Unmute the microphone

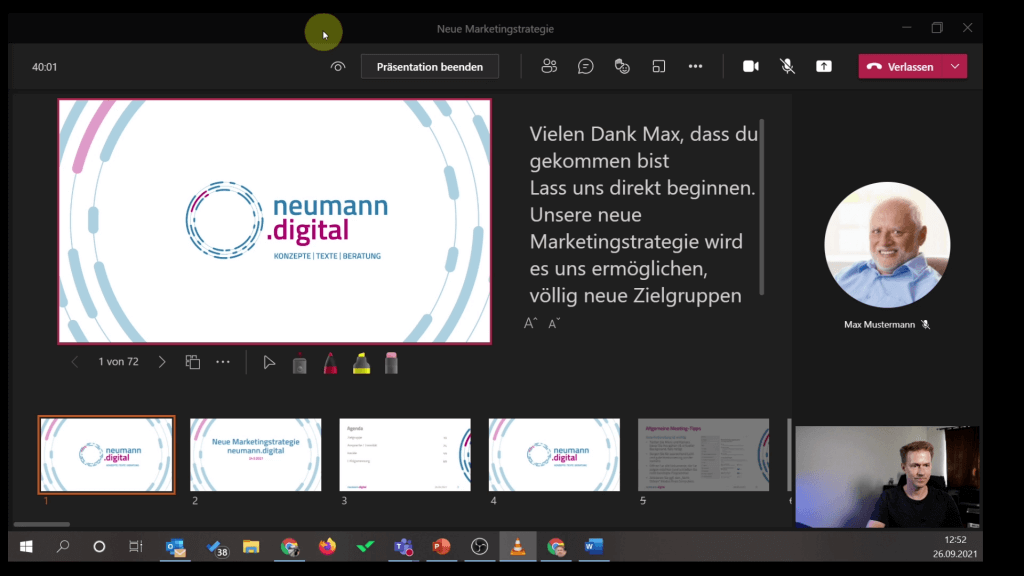[x=788, y=67]
